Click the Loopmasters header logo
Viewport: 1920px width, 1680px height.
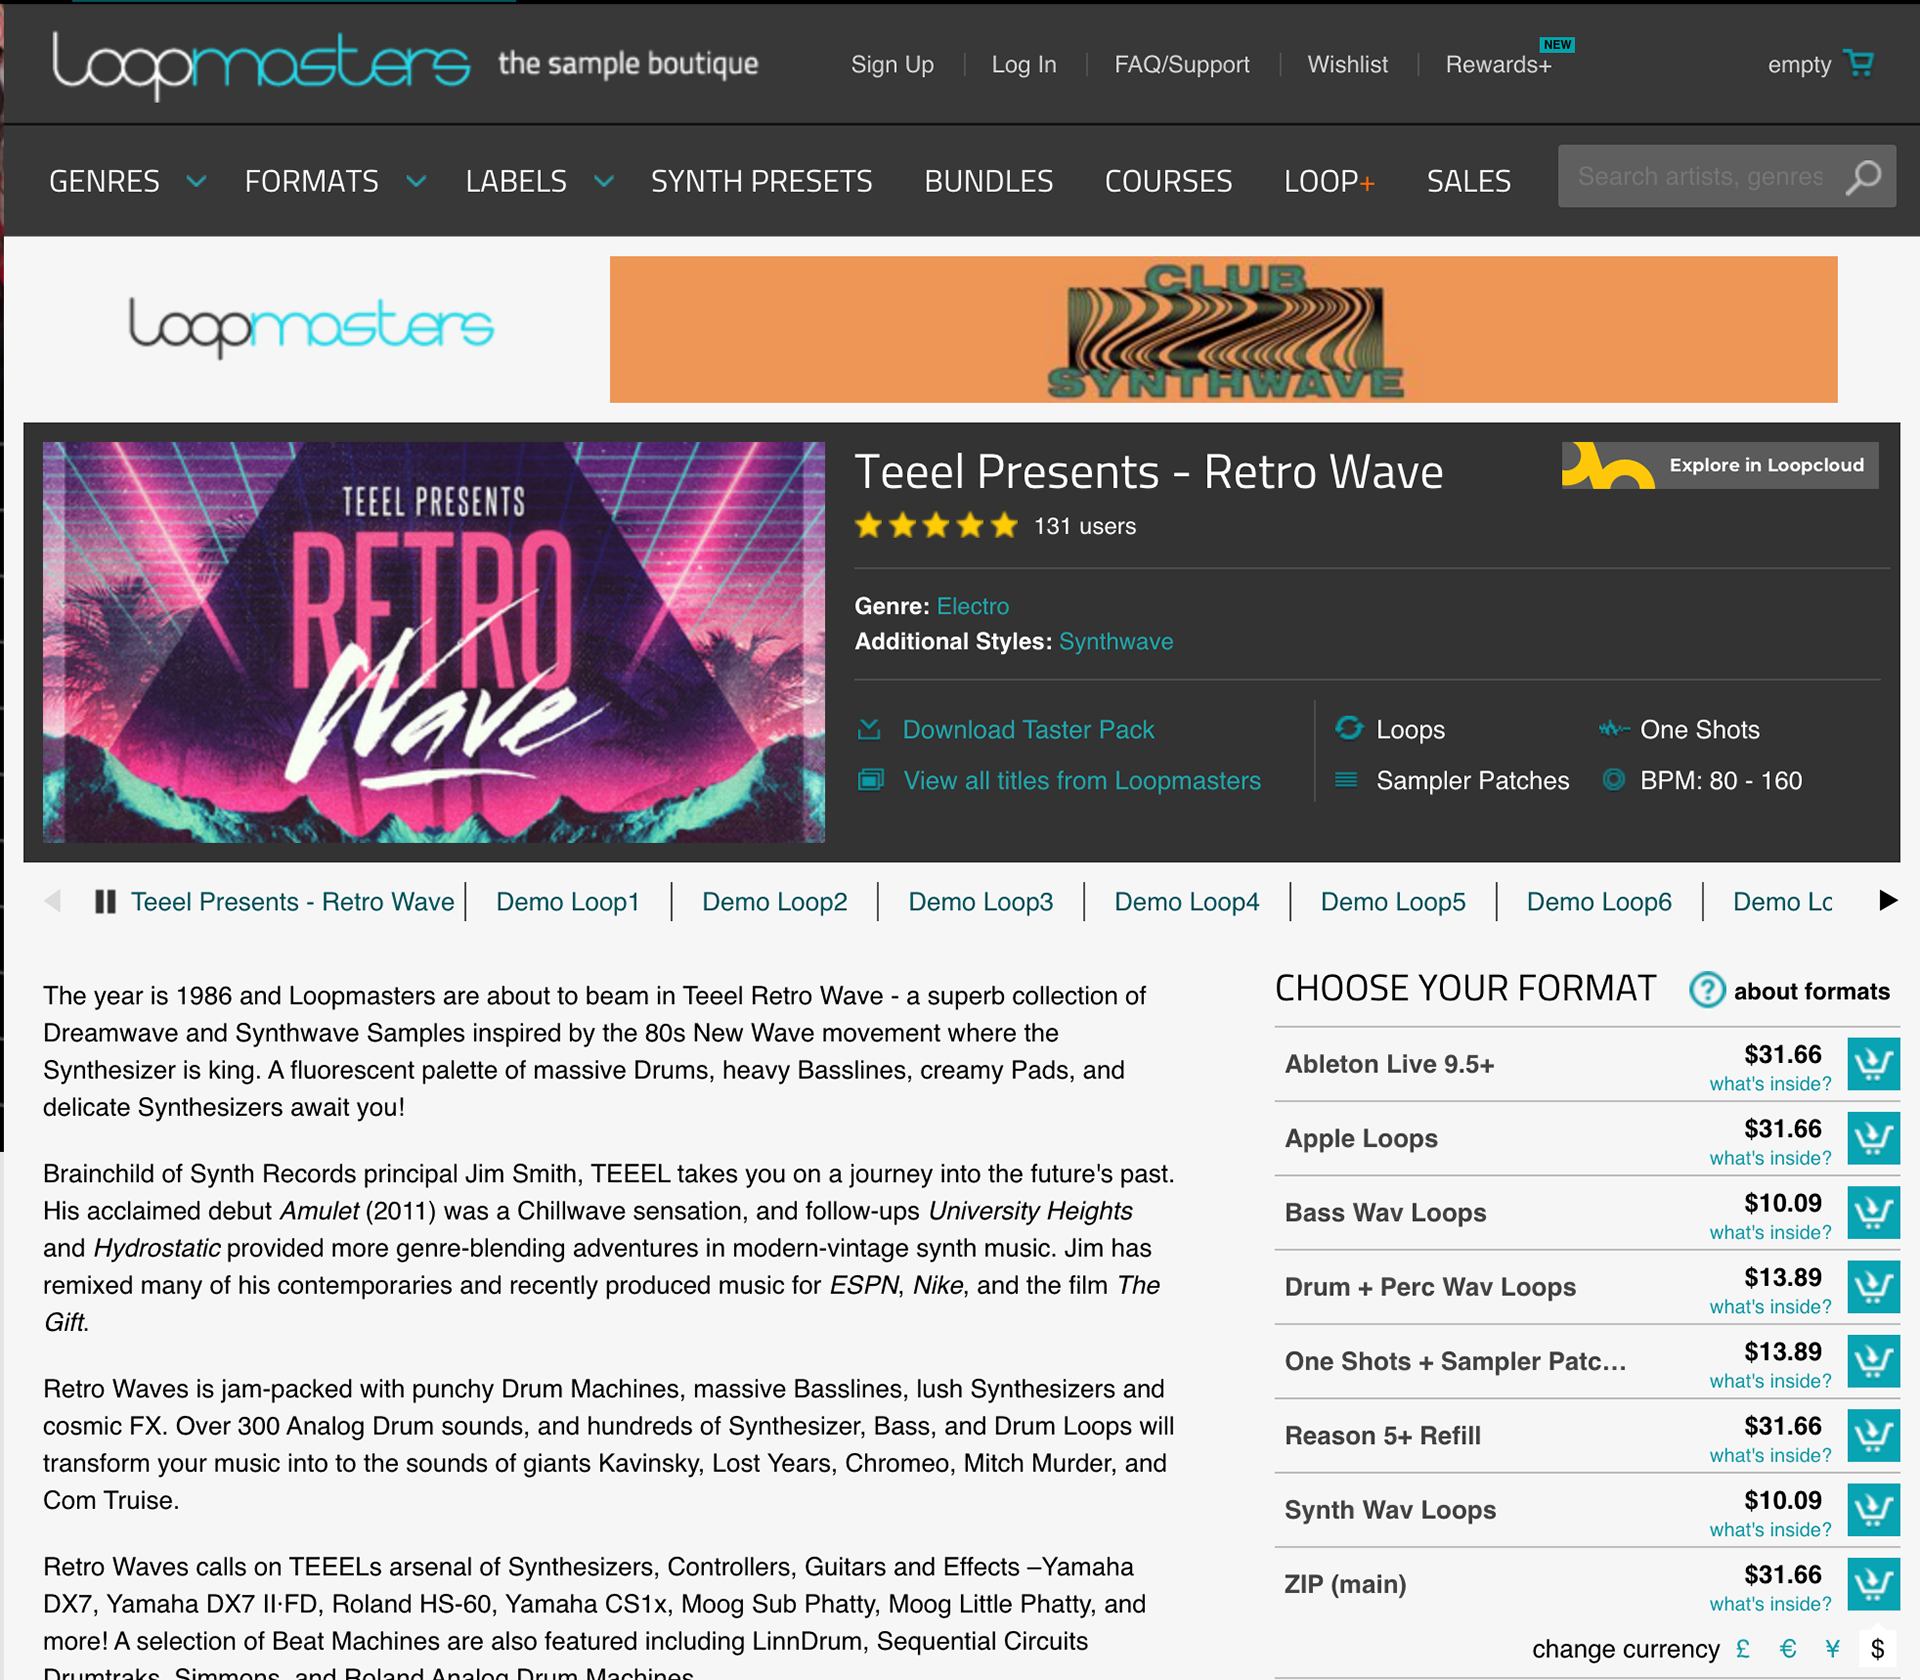click(x=261, y=65)
